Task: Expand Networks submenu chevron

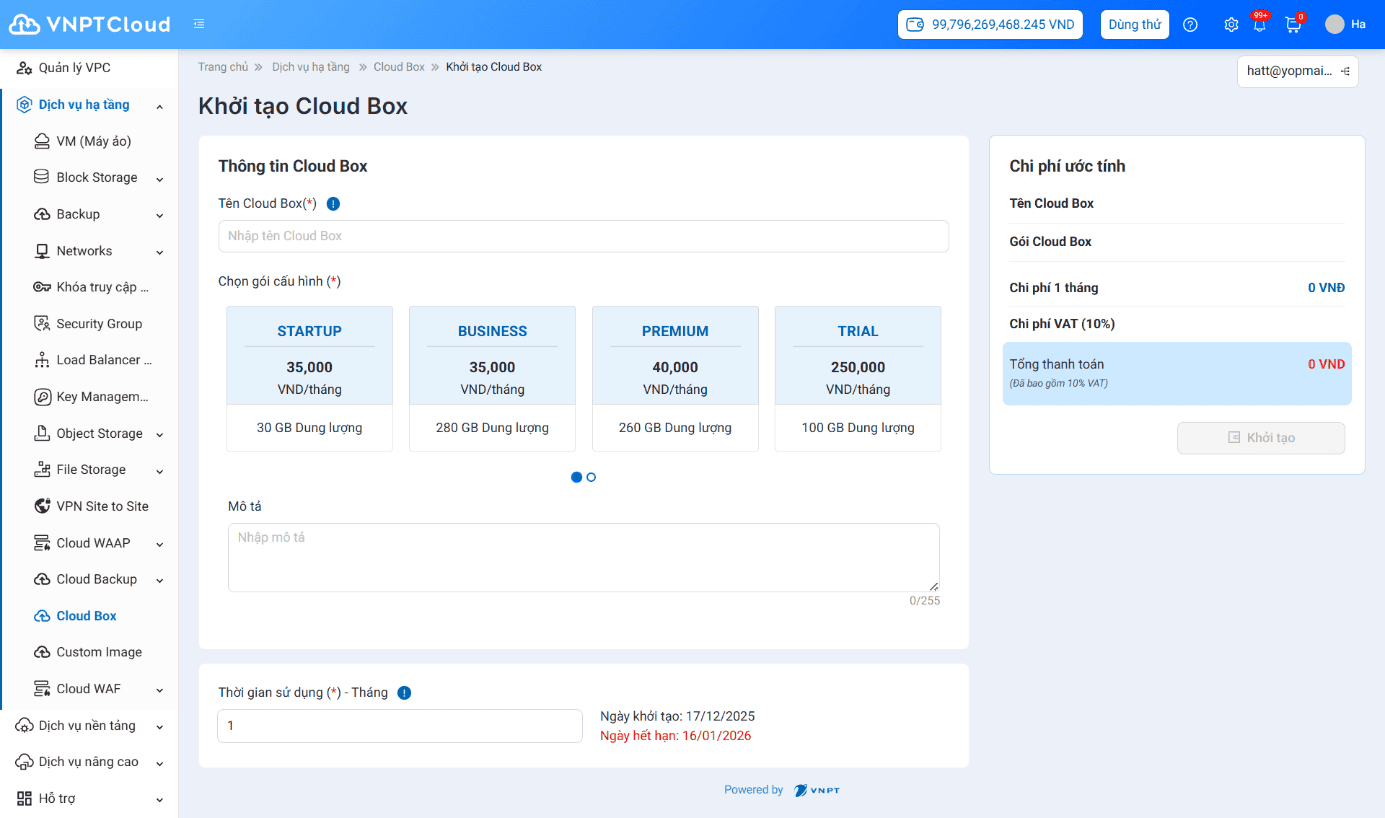Action: [x=160, y=252]
